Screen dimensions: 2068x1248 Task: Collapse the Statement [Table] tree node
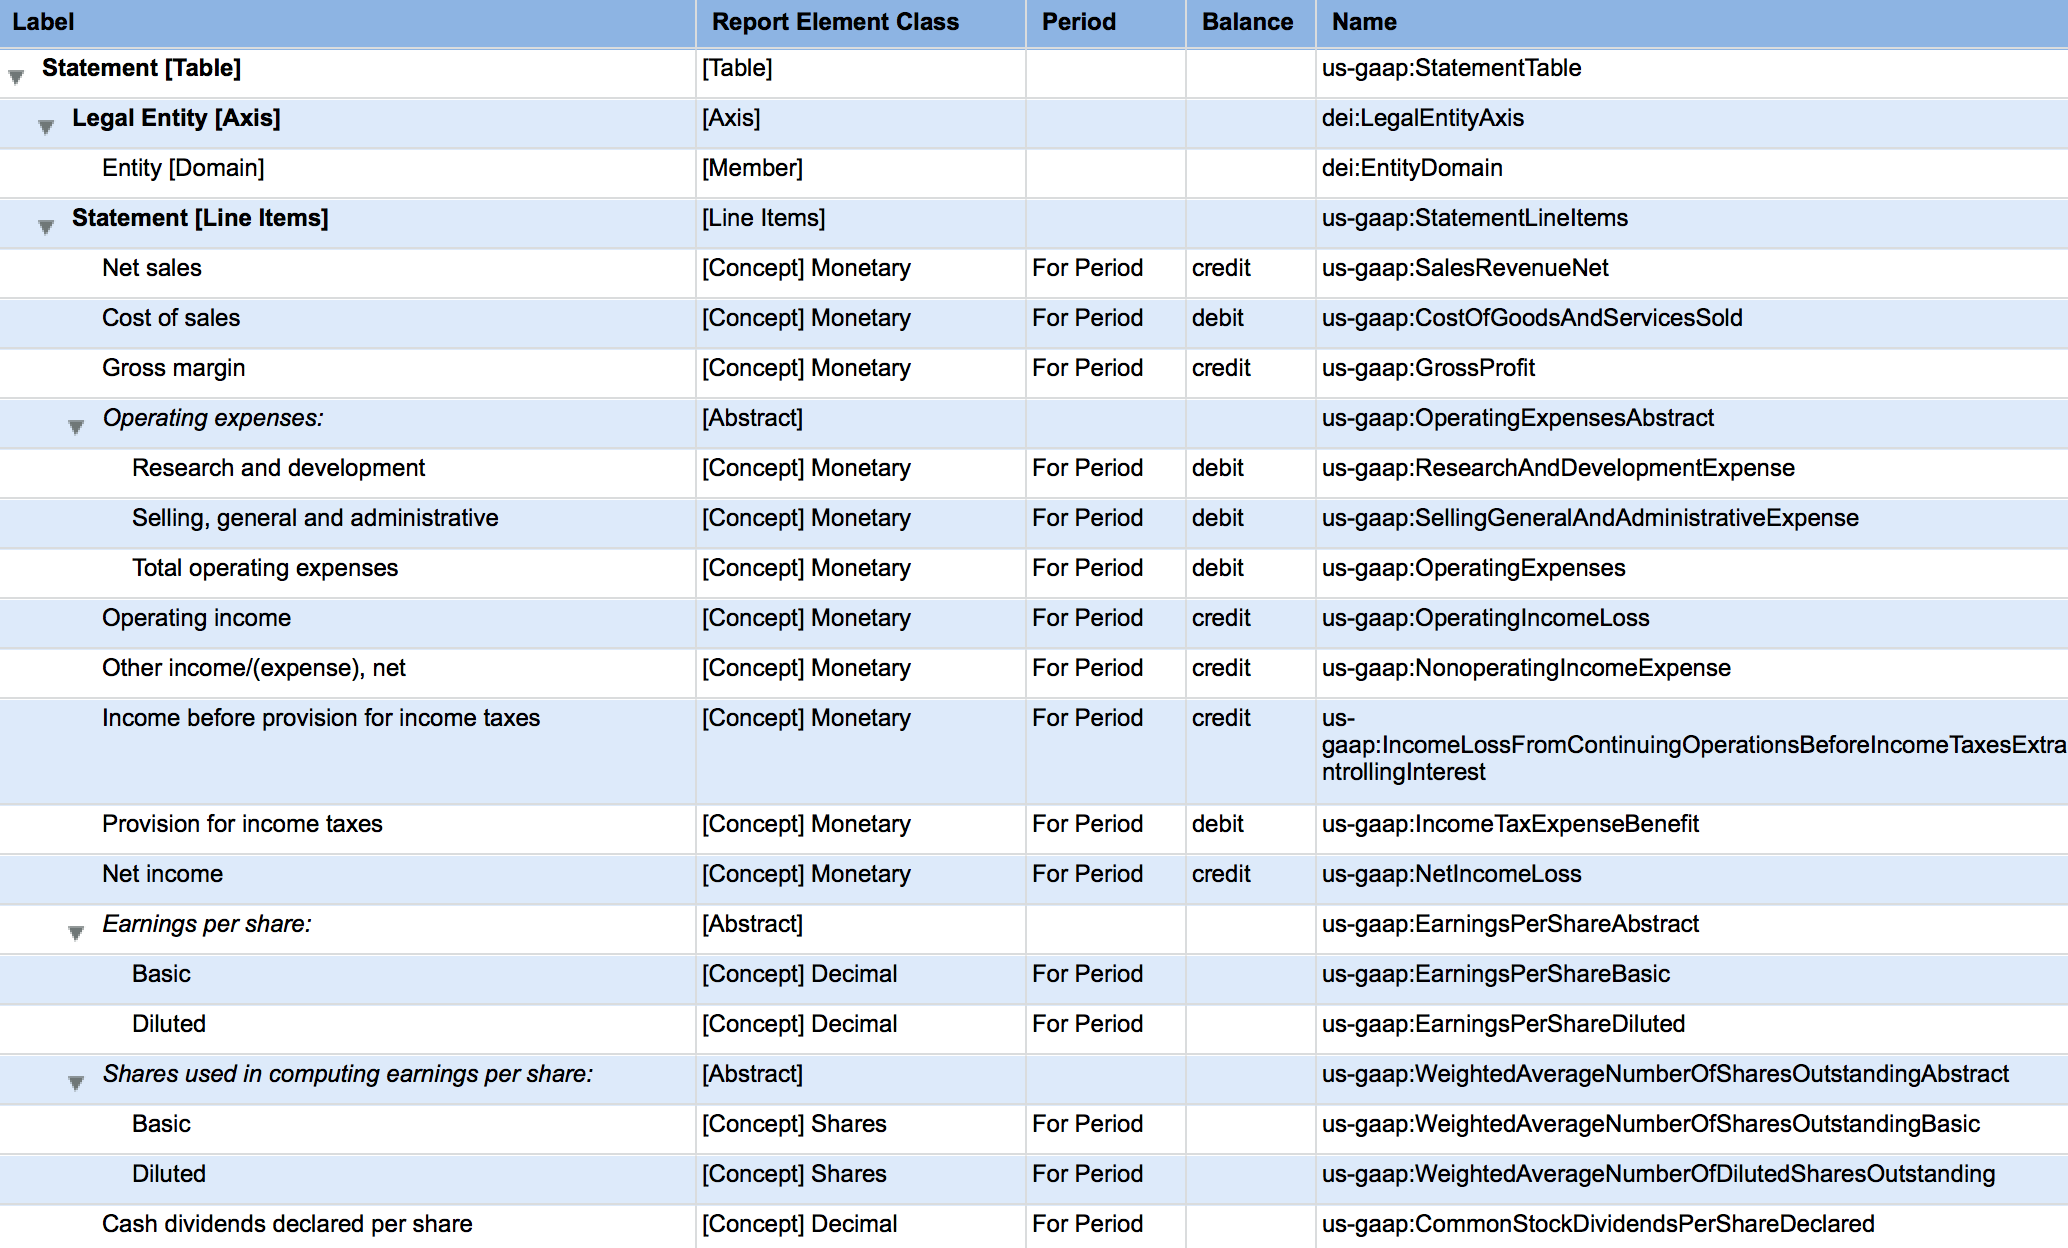[16, 76]
